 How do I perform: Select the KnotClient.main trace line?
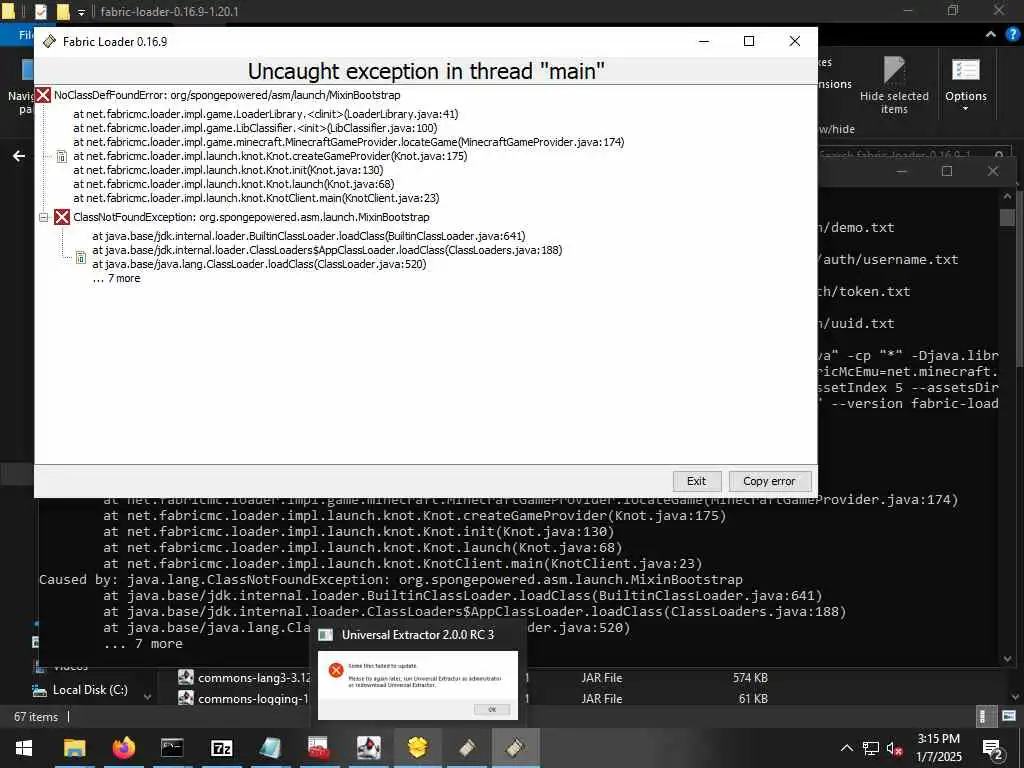256,199
